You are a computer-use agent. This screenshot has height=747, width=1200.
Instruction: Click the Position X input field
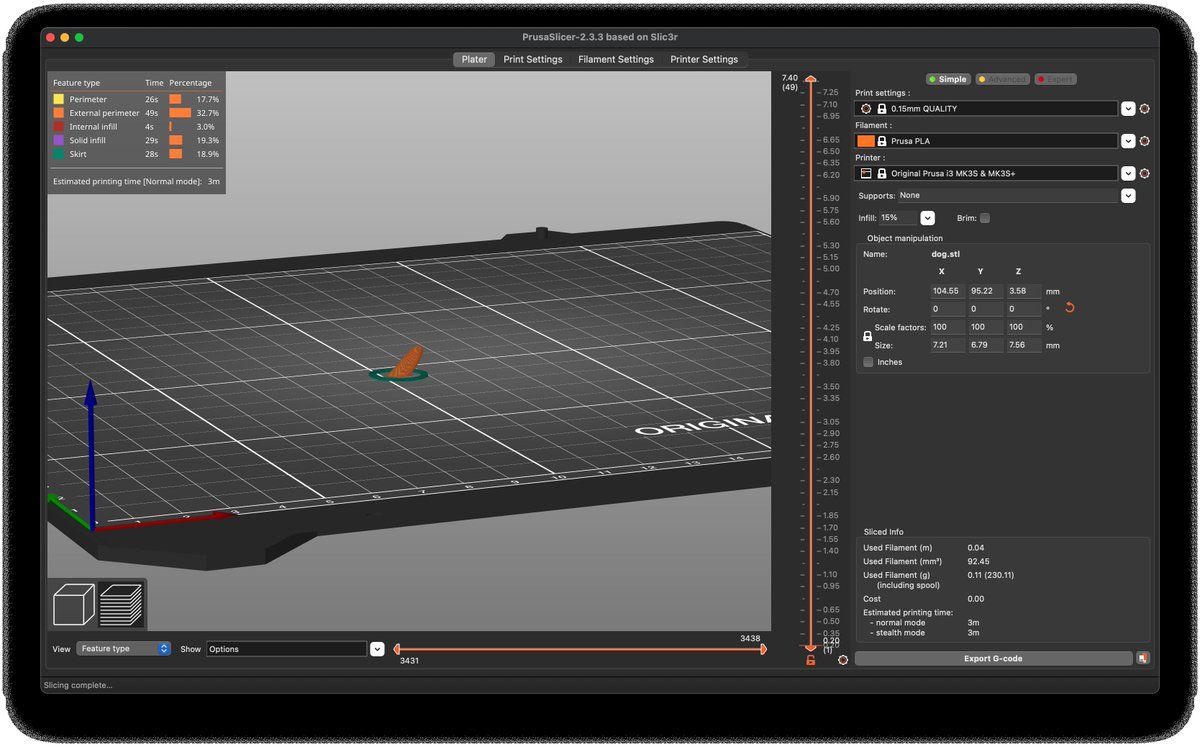946,291
